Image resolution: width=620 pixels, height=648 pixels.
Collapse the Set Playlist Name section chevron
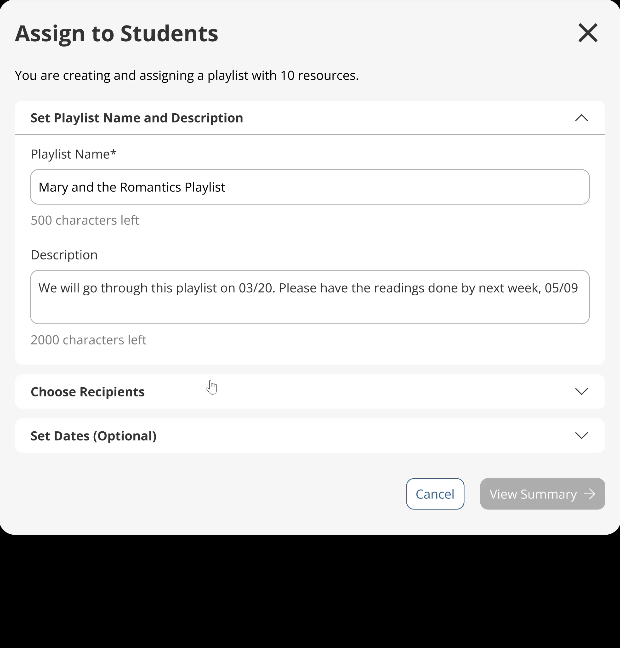(x=581, y=118)
